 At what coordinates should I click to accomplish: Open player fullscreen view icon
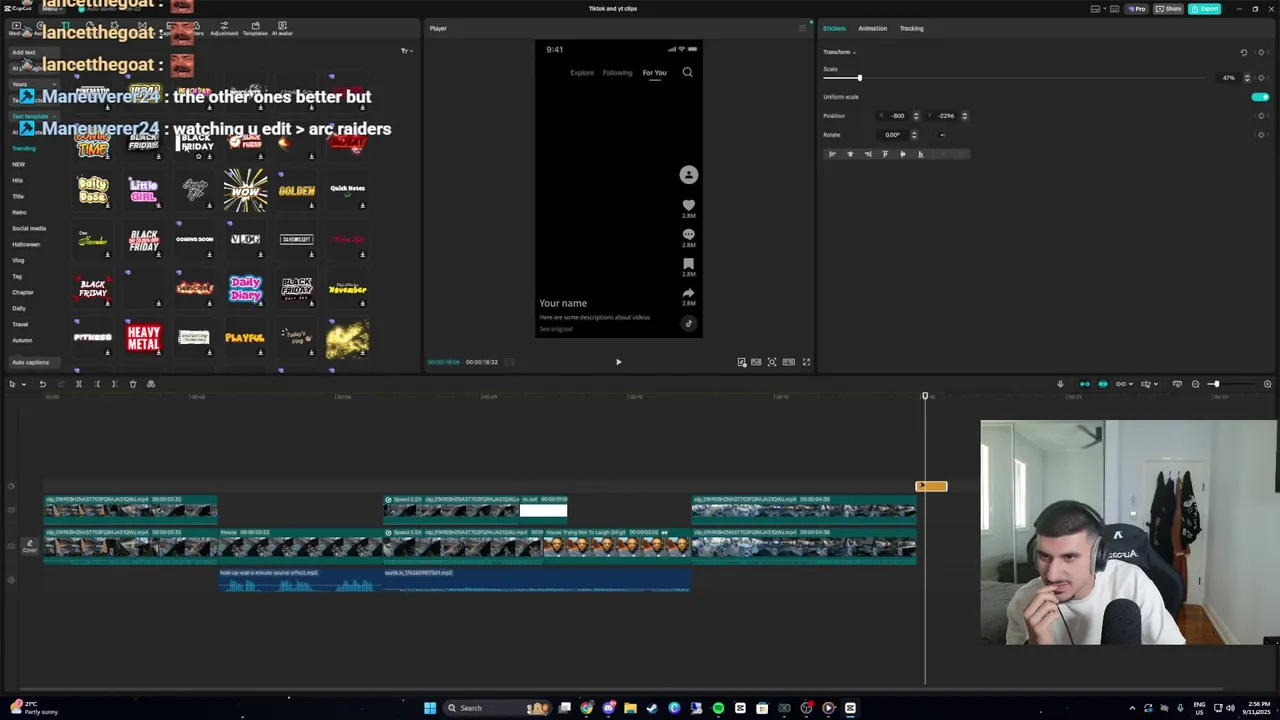806,362
